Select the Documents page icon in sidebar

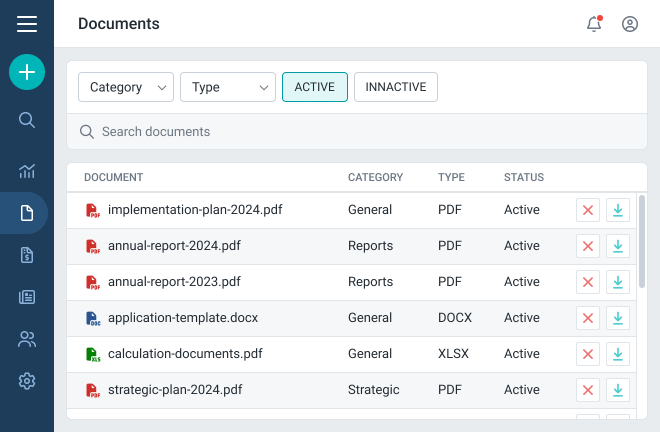point(27,213)
